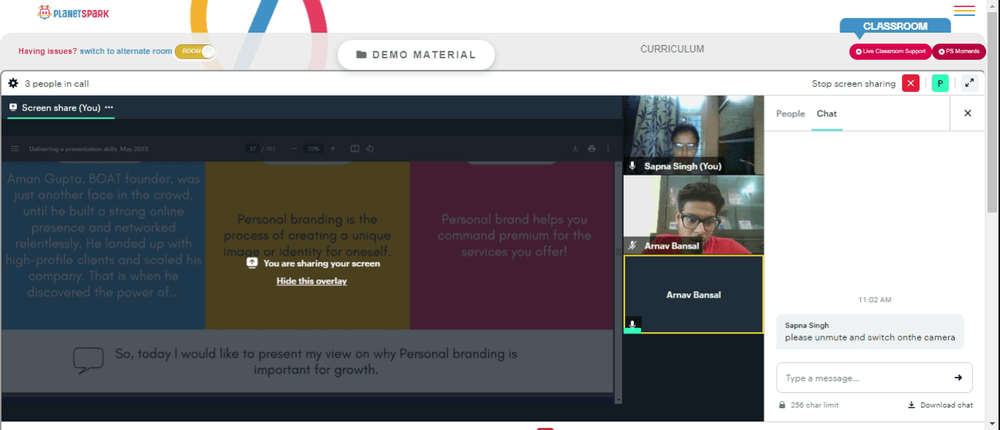Enter fullscreen with the expand arrows icon
This screenshot has width=1000, height=430.
969,83
